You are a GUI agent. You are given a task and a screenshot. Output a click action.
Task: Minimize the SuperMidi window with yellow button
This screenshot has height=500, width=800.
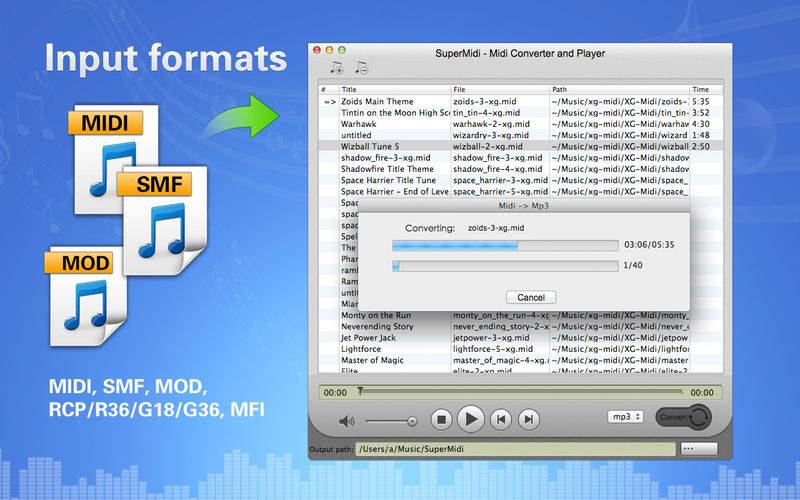(329, 50)
